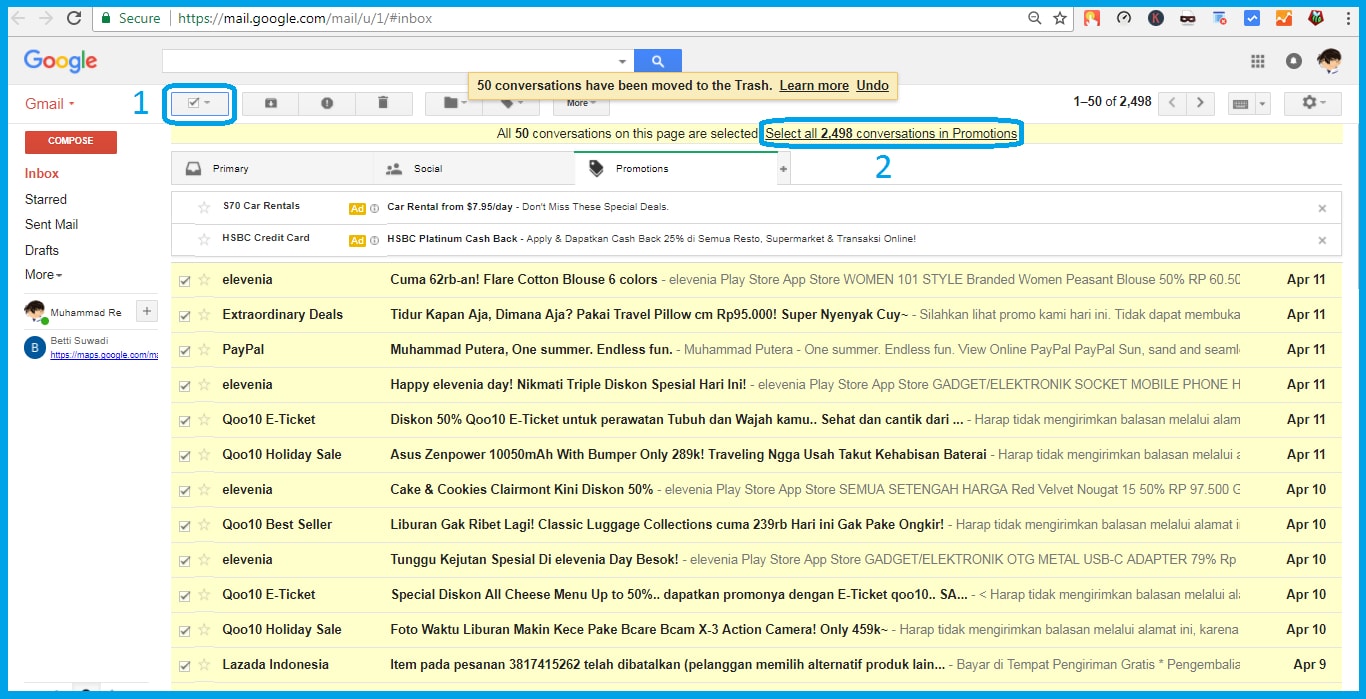Open input tools language dropdown arrow
The image size is (1366, 699).
coord(1262,104)
